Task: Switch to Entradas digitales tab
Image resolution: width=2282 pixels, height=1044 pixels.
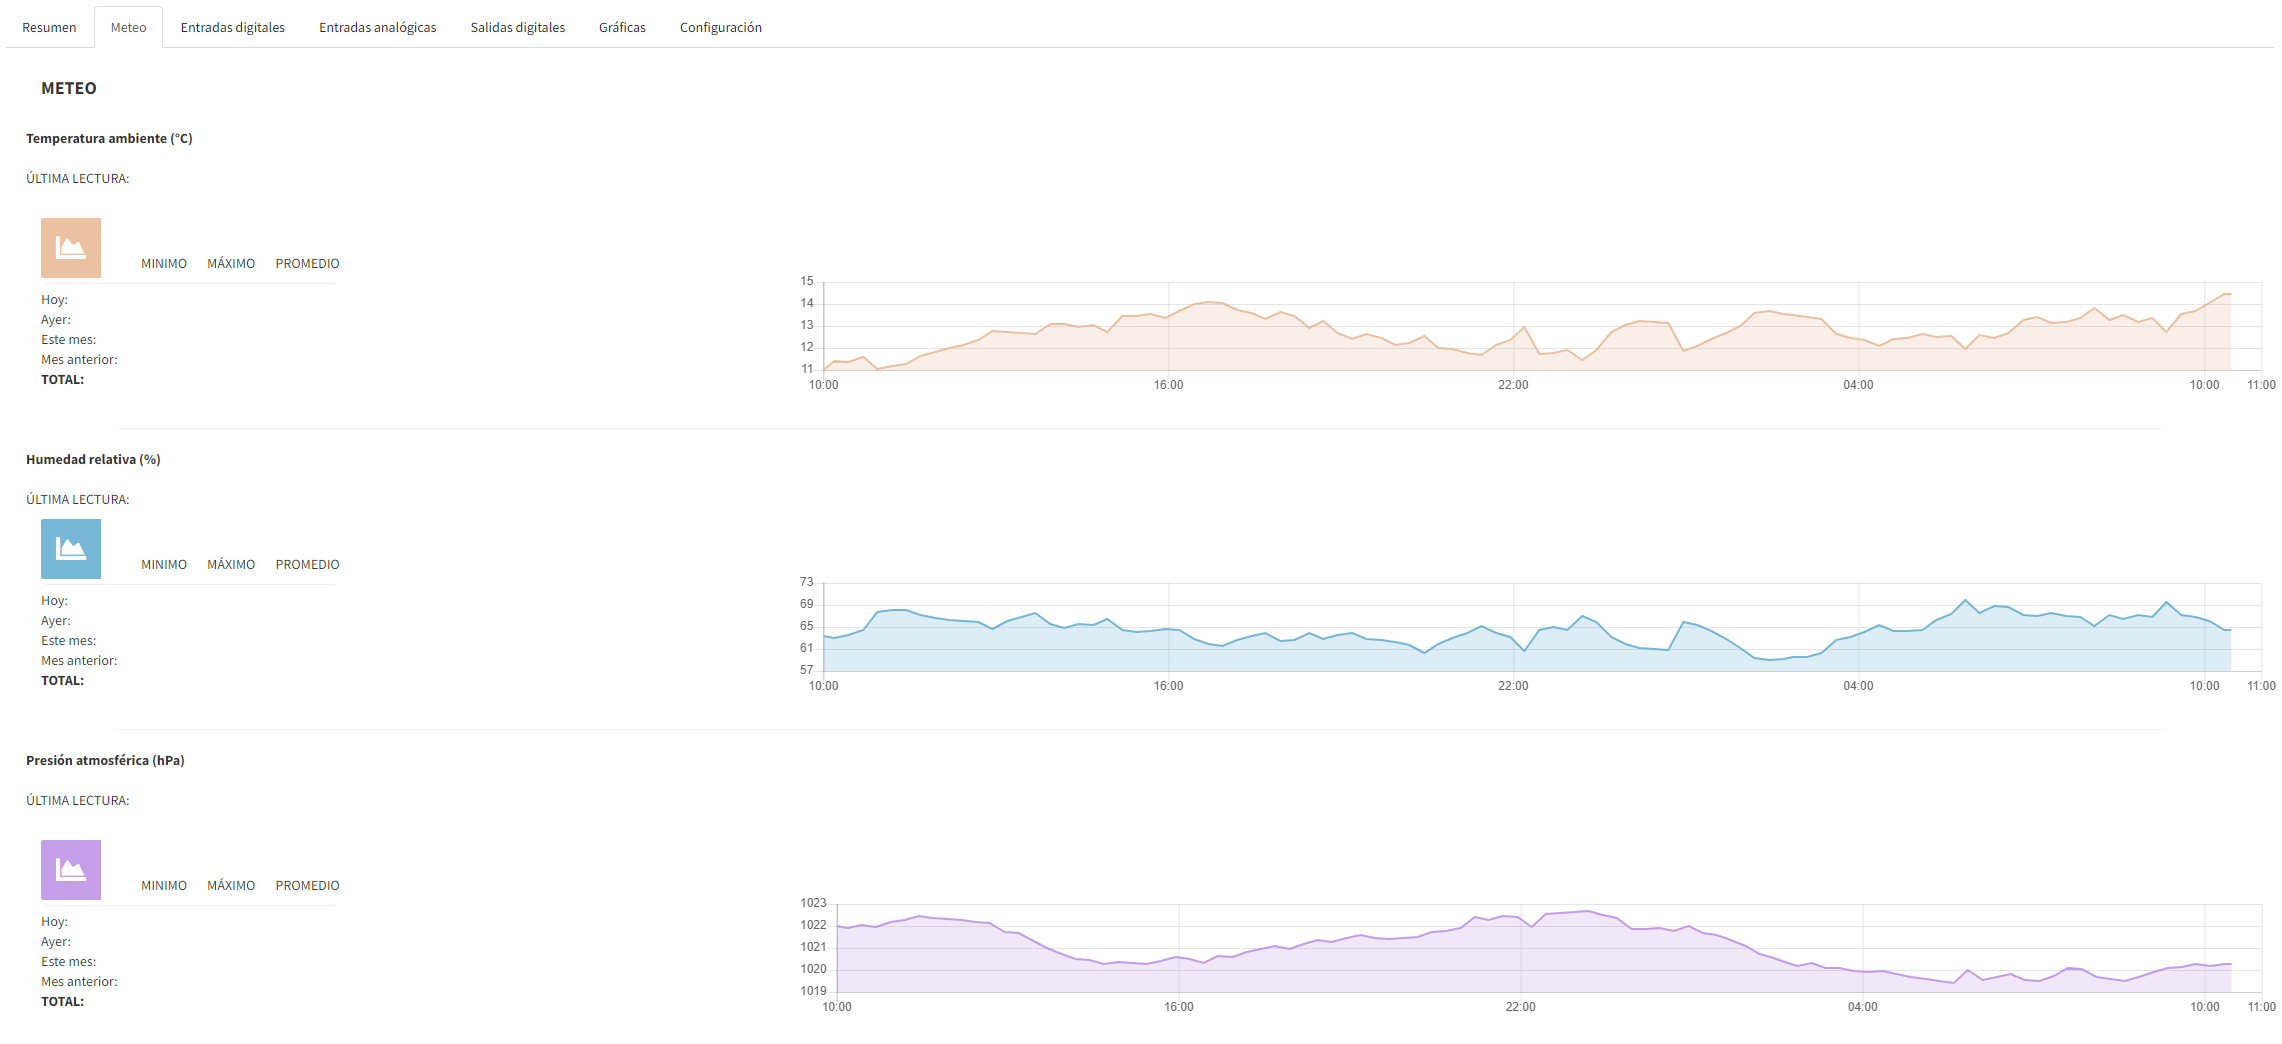Action: (232, 27)
